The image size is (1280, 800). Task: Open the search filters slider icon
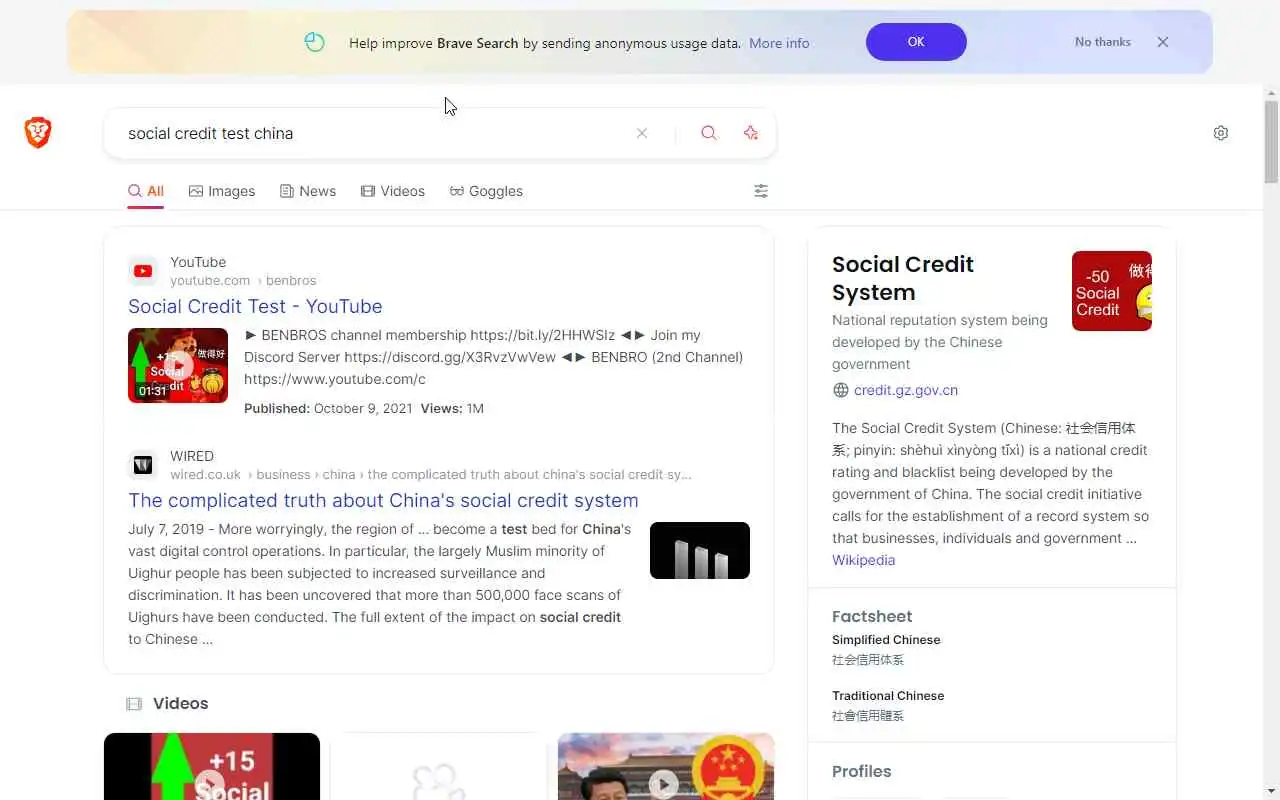[761, 191]
